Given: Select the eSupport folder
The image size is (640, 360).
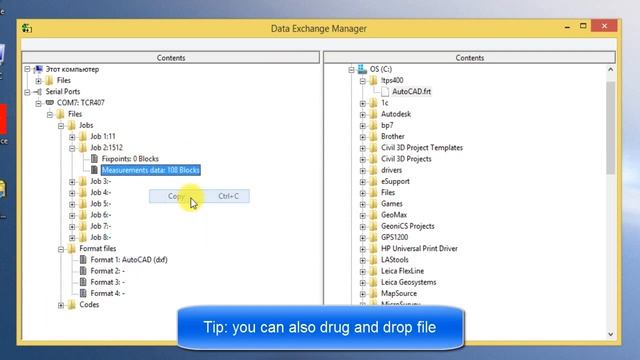Looking at the screenshot, I should pyautogui.click(x=395, y=181).
